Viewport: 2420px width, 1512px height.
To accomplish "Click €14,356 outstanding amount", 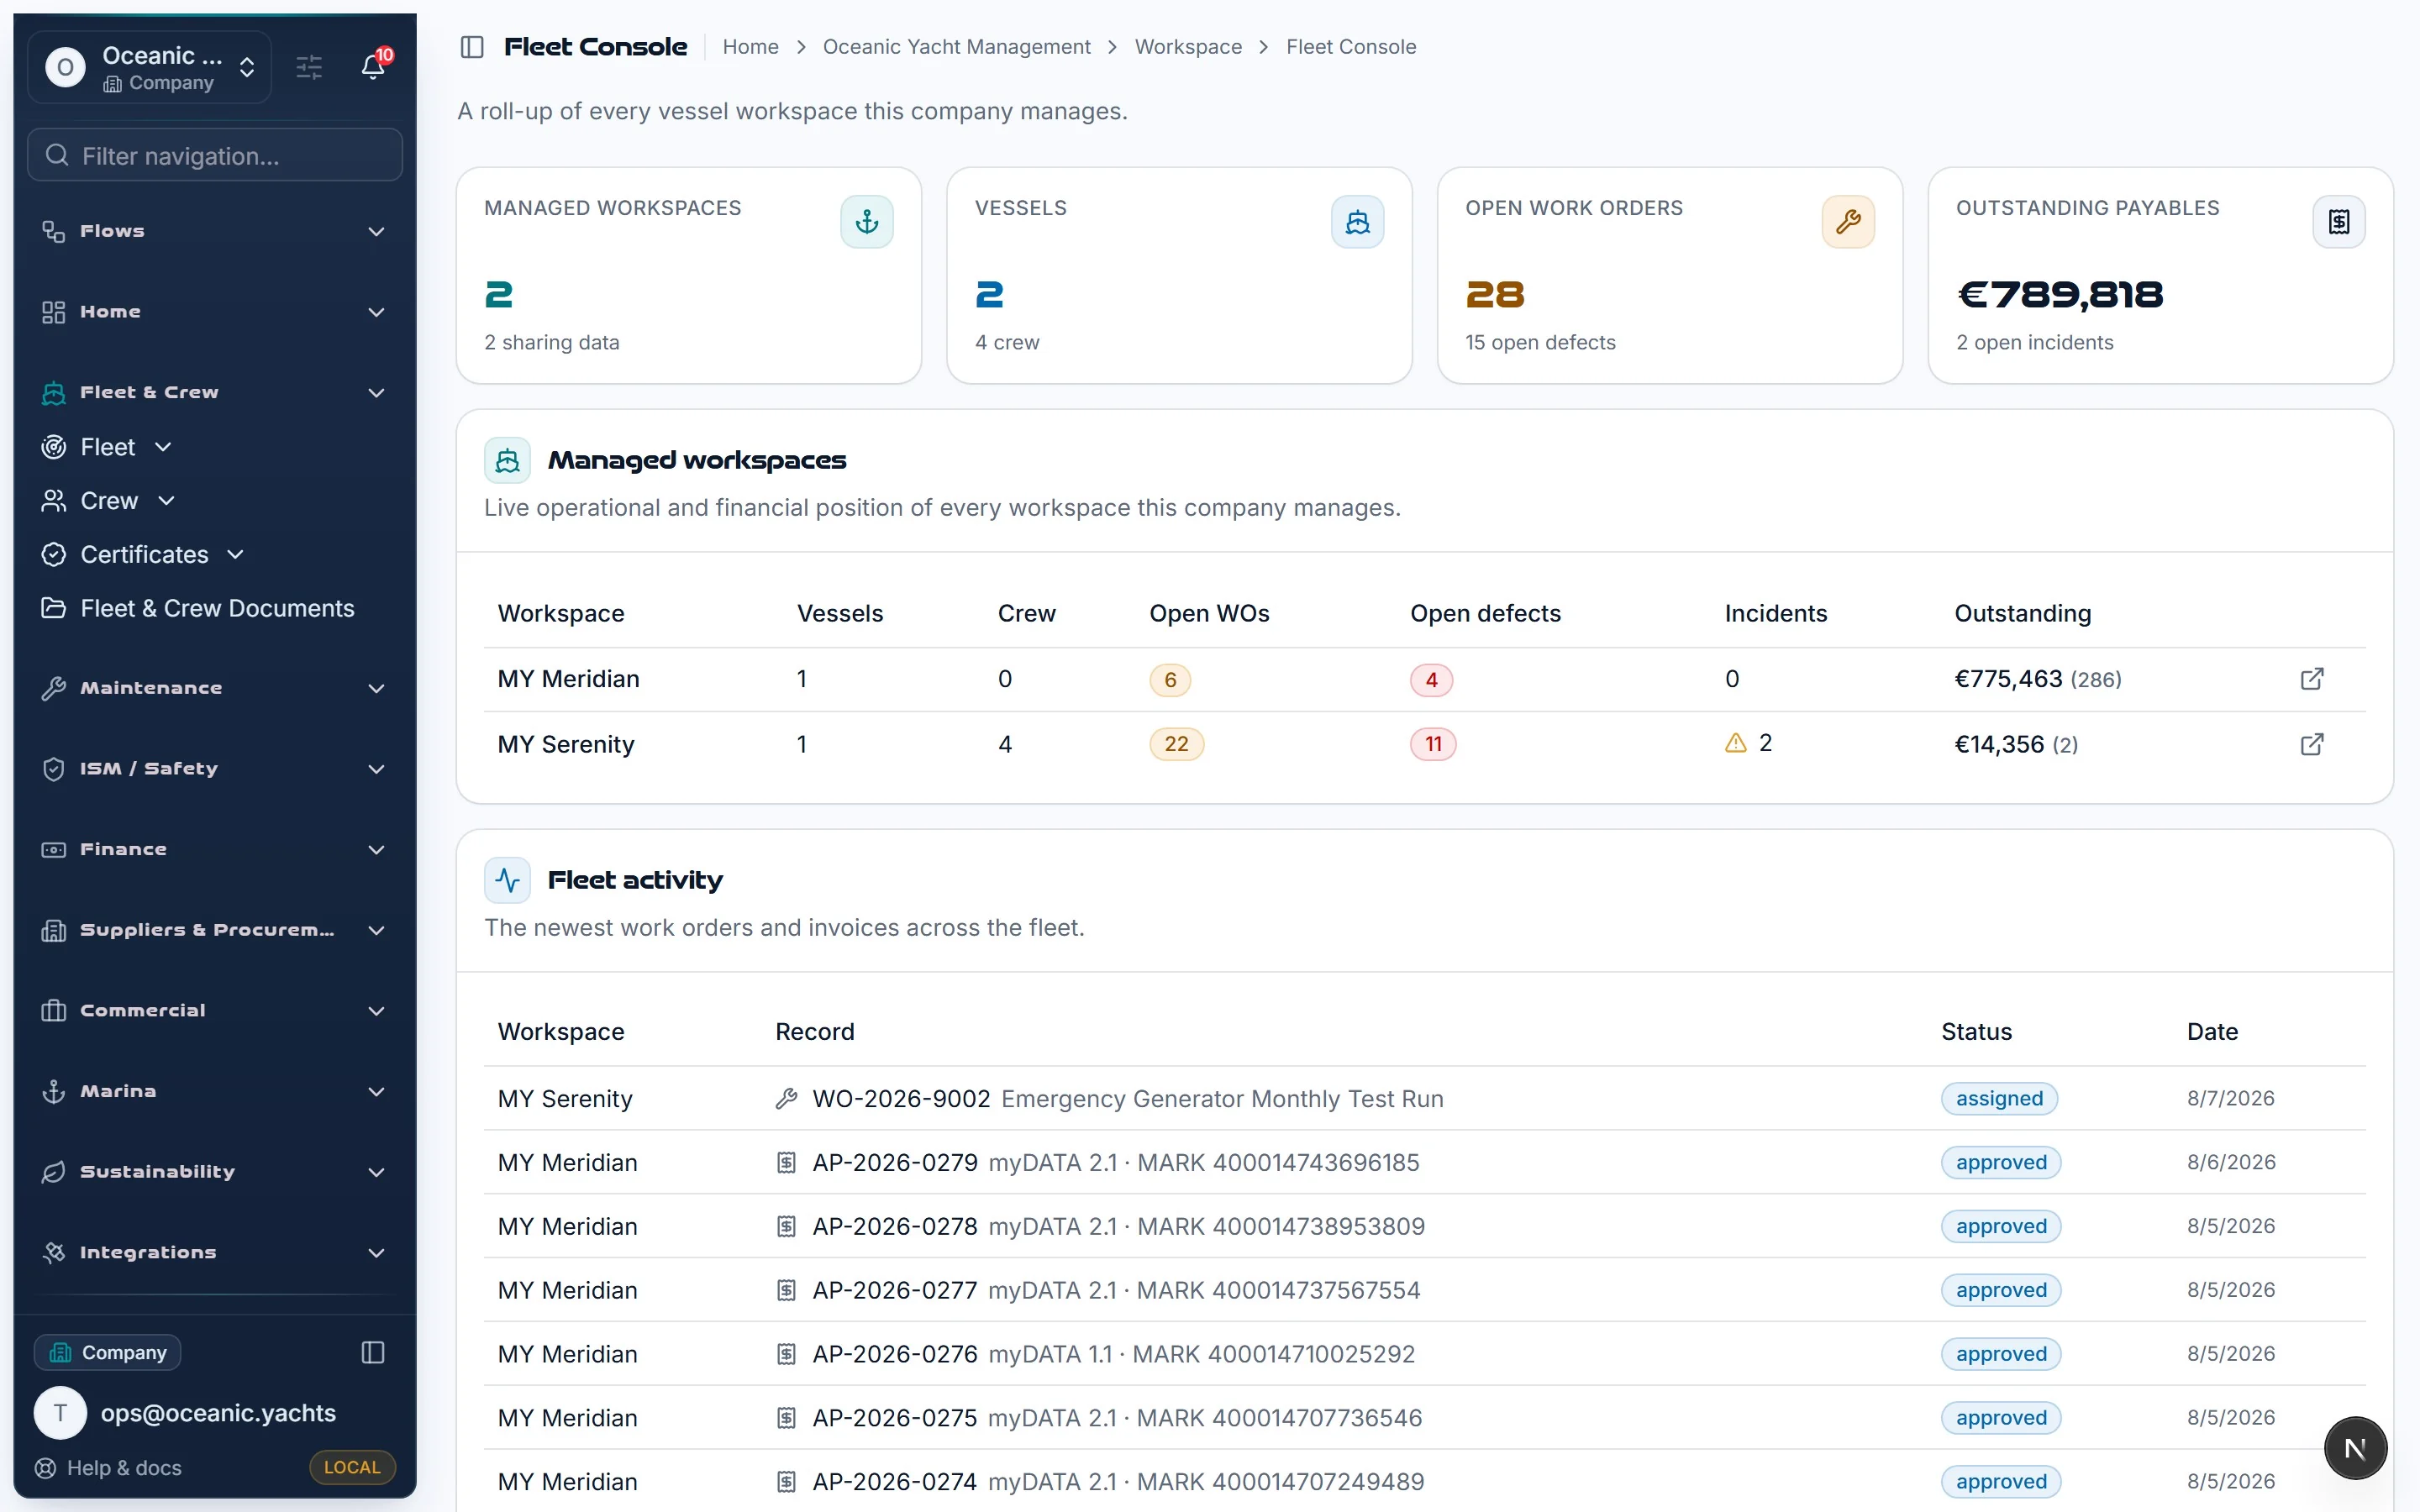I will (2000, 744).
